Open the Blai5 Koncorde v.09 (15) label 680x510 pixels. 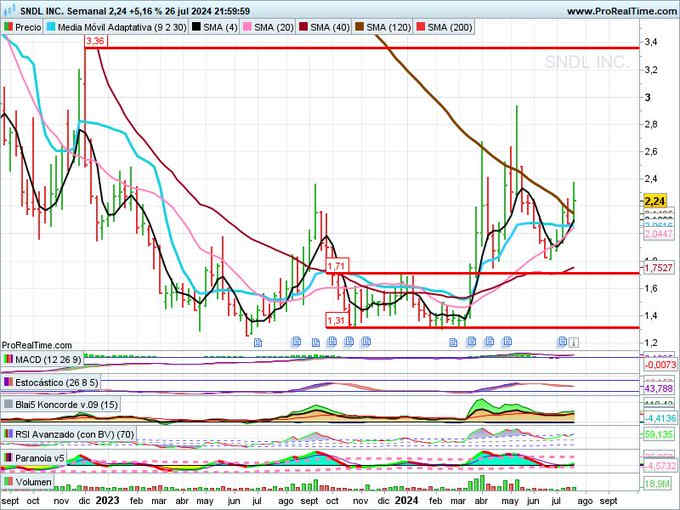point(66,405)
